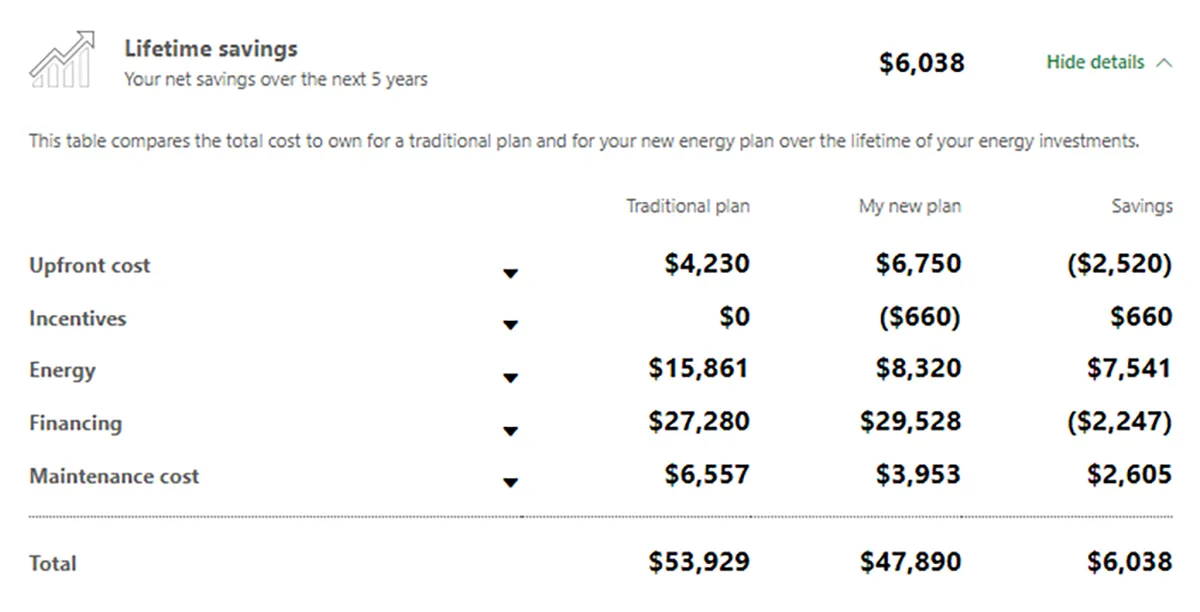Expand the Financing row arrow
The image size is (1200, 612).
[511, 431]
